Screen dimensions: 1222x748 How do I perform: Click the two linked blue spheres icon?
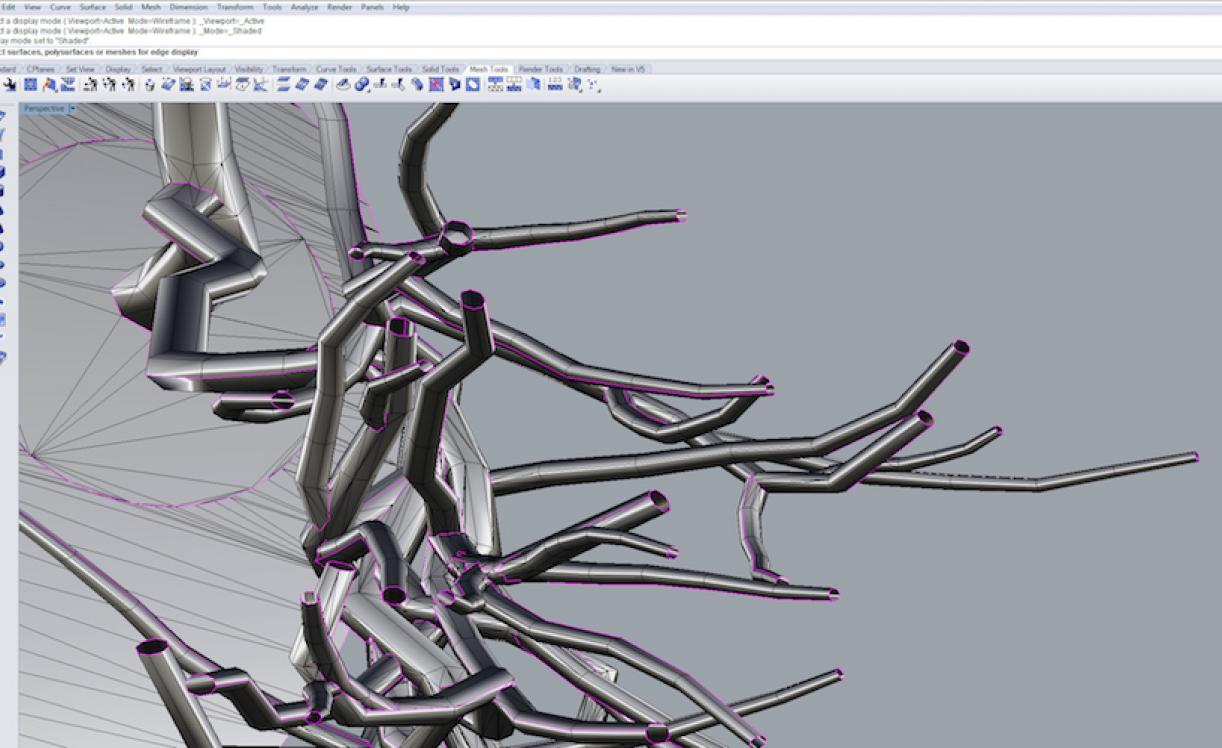coord(362,85)
